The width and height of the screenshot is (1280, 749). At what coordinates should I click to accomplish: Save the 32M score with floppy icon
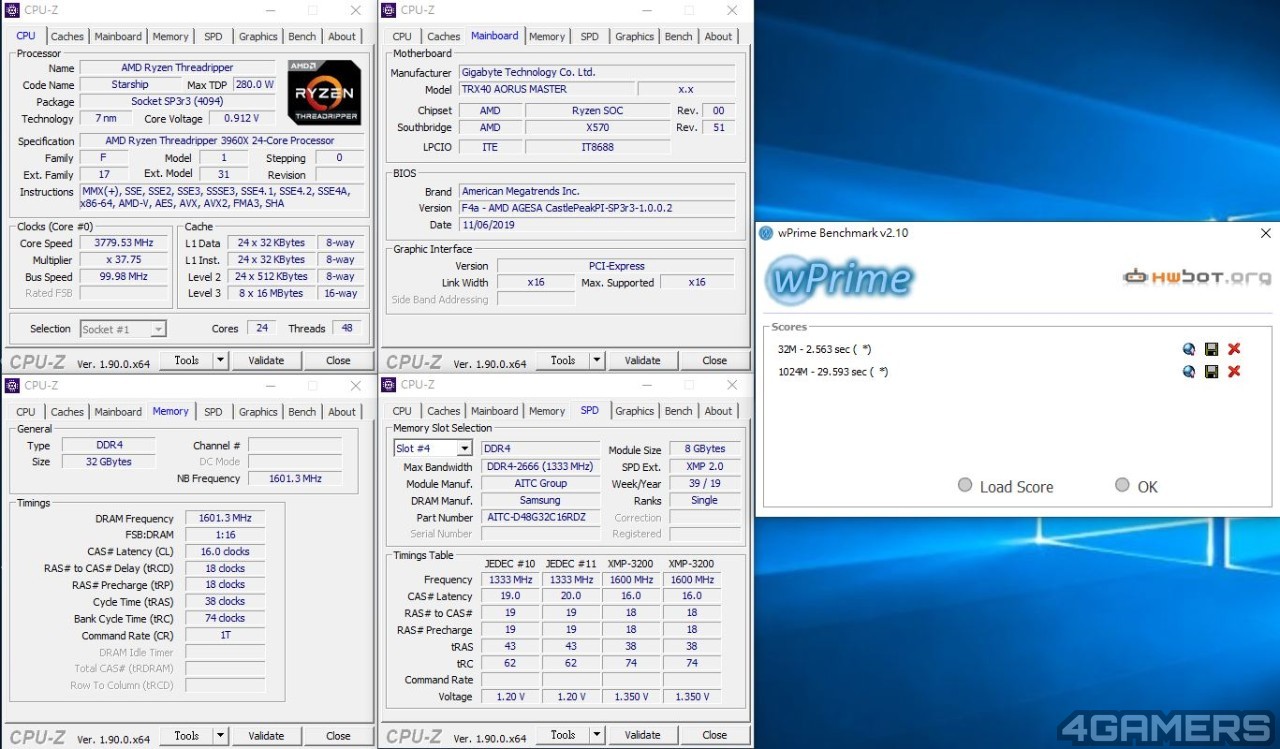point(1211,349)
